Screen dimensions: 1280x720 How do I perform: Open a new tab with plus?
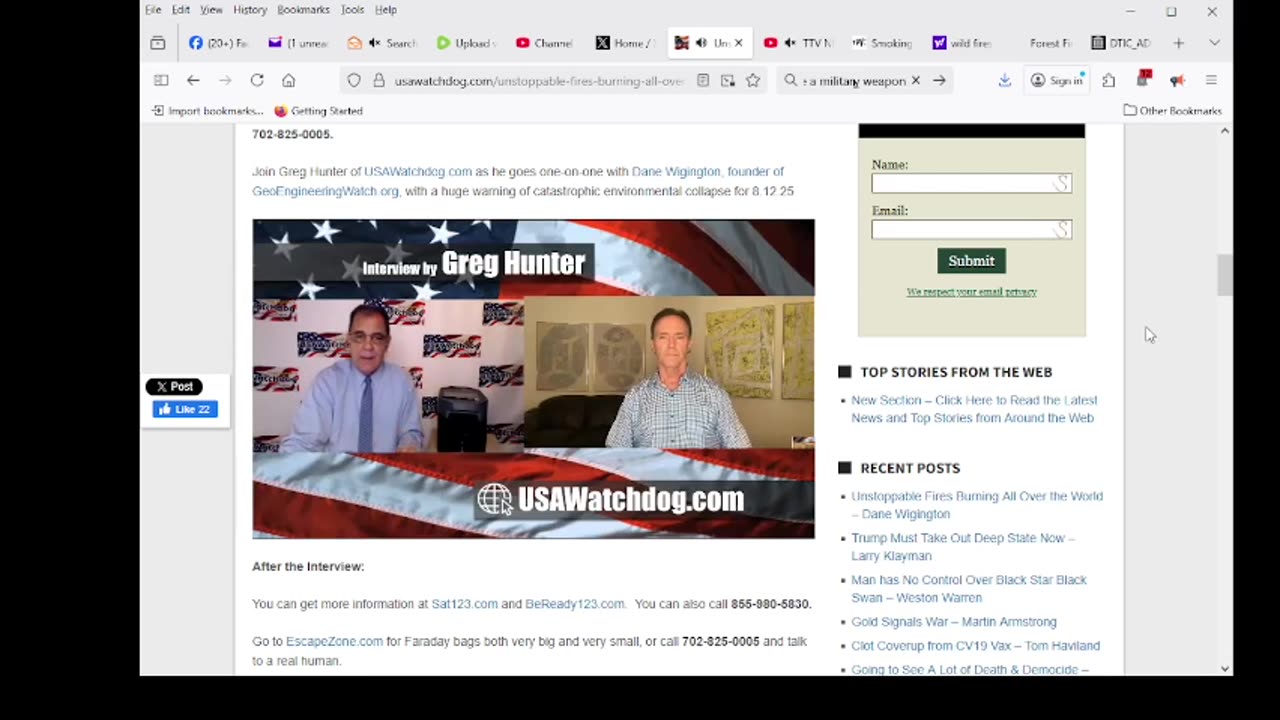coord(1179,43)
